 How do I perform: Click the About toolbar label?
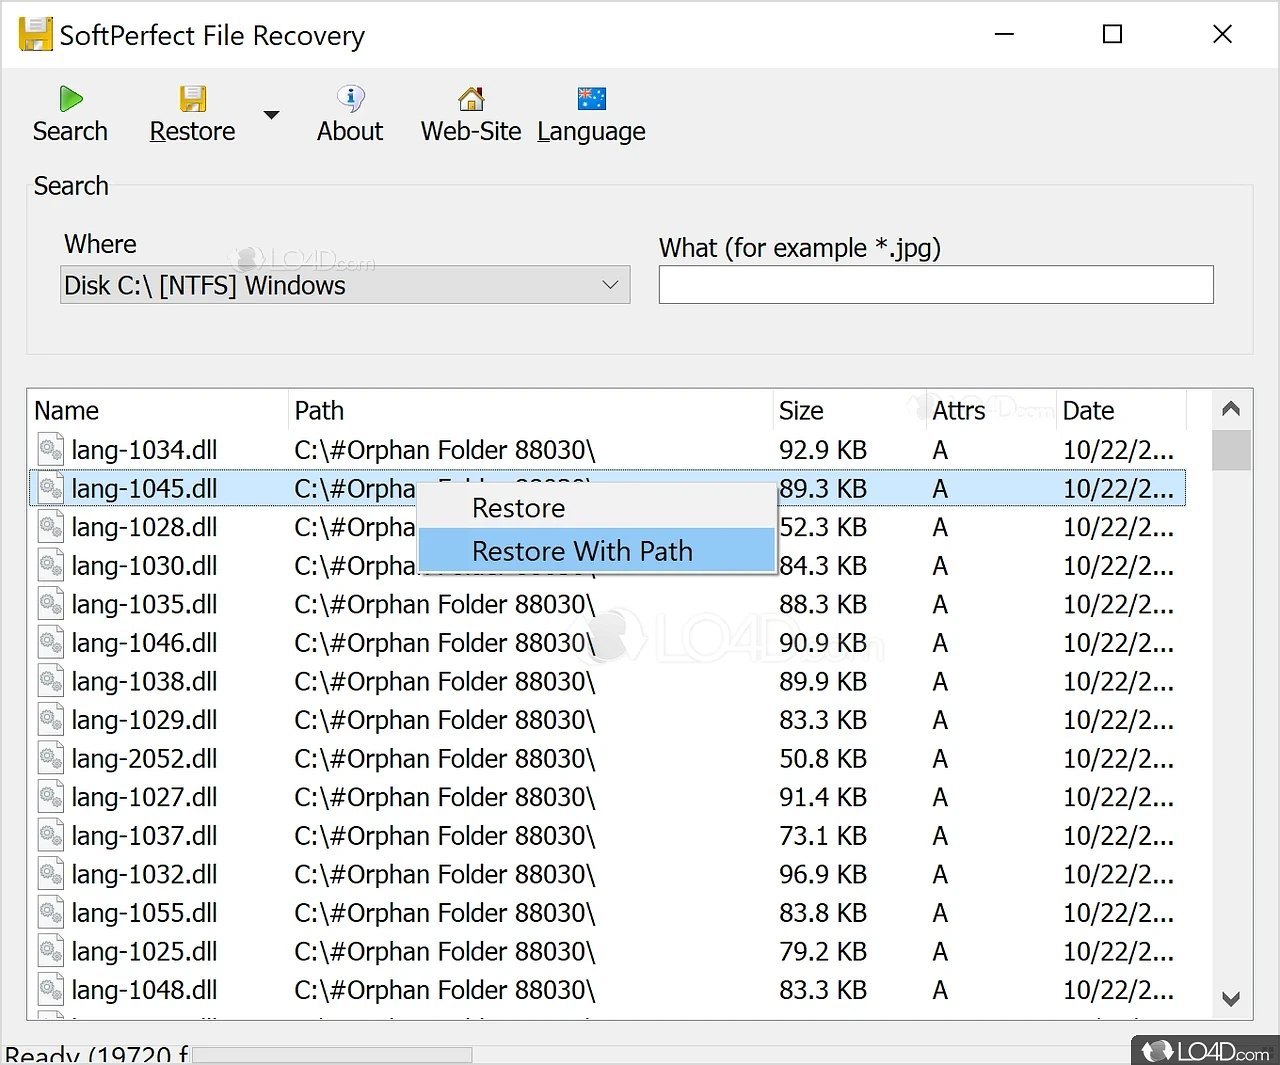tap(350, 131)
